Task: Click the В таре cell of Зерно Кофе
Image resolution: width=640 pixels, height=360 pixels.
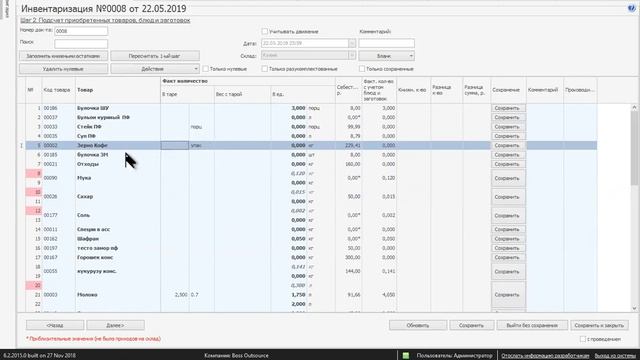Action: point(175,145)
